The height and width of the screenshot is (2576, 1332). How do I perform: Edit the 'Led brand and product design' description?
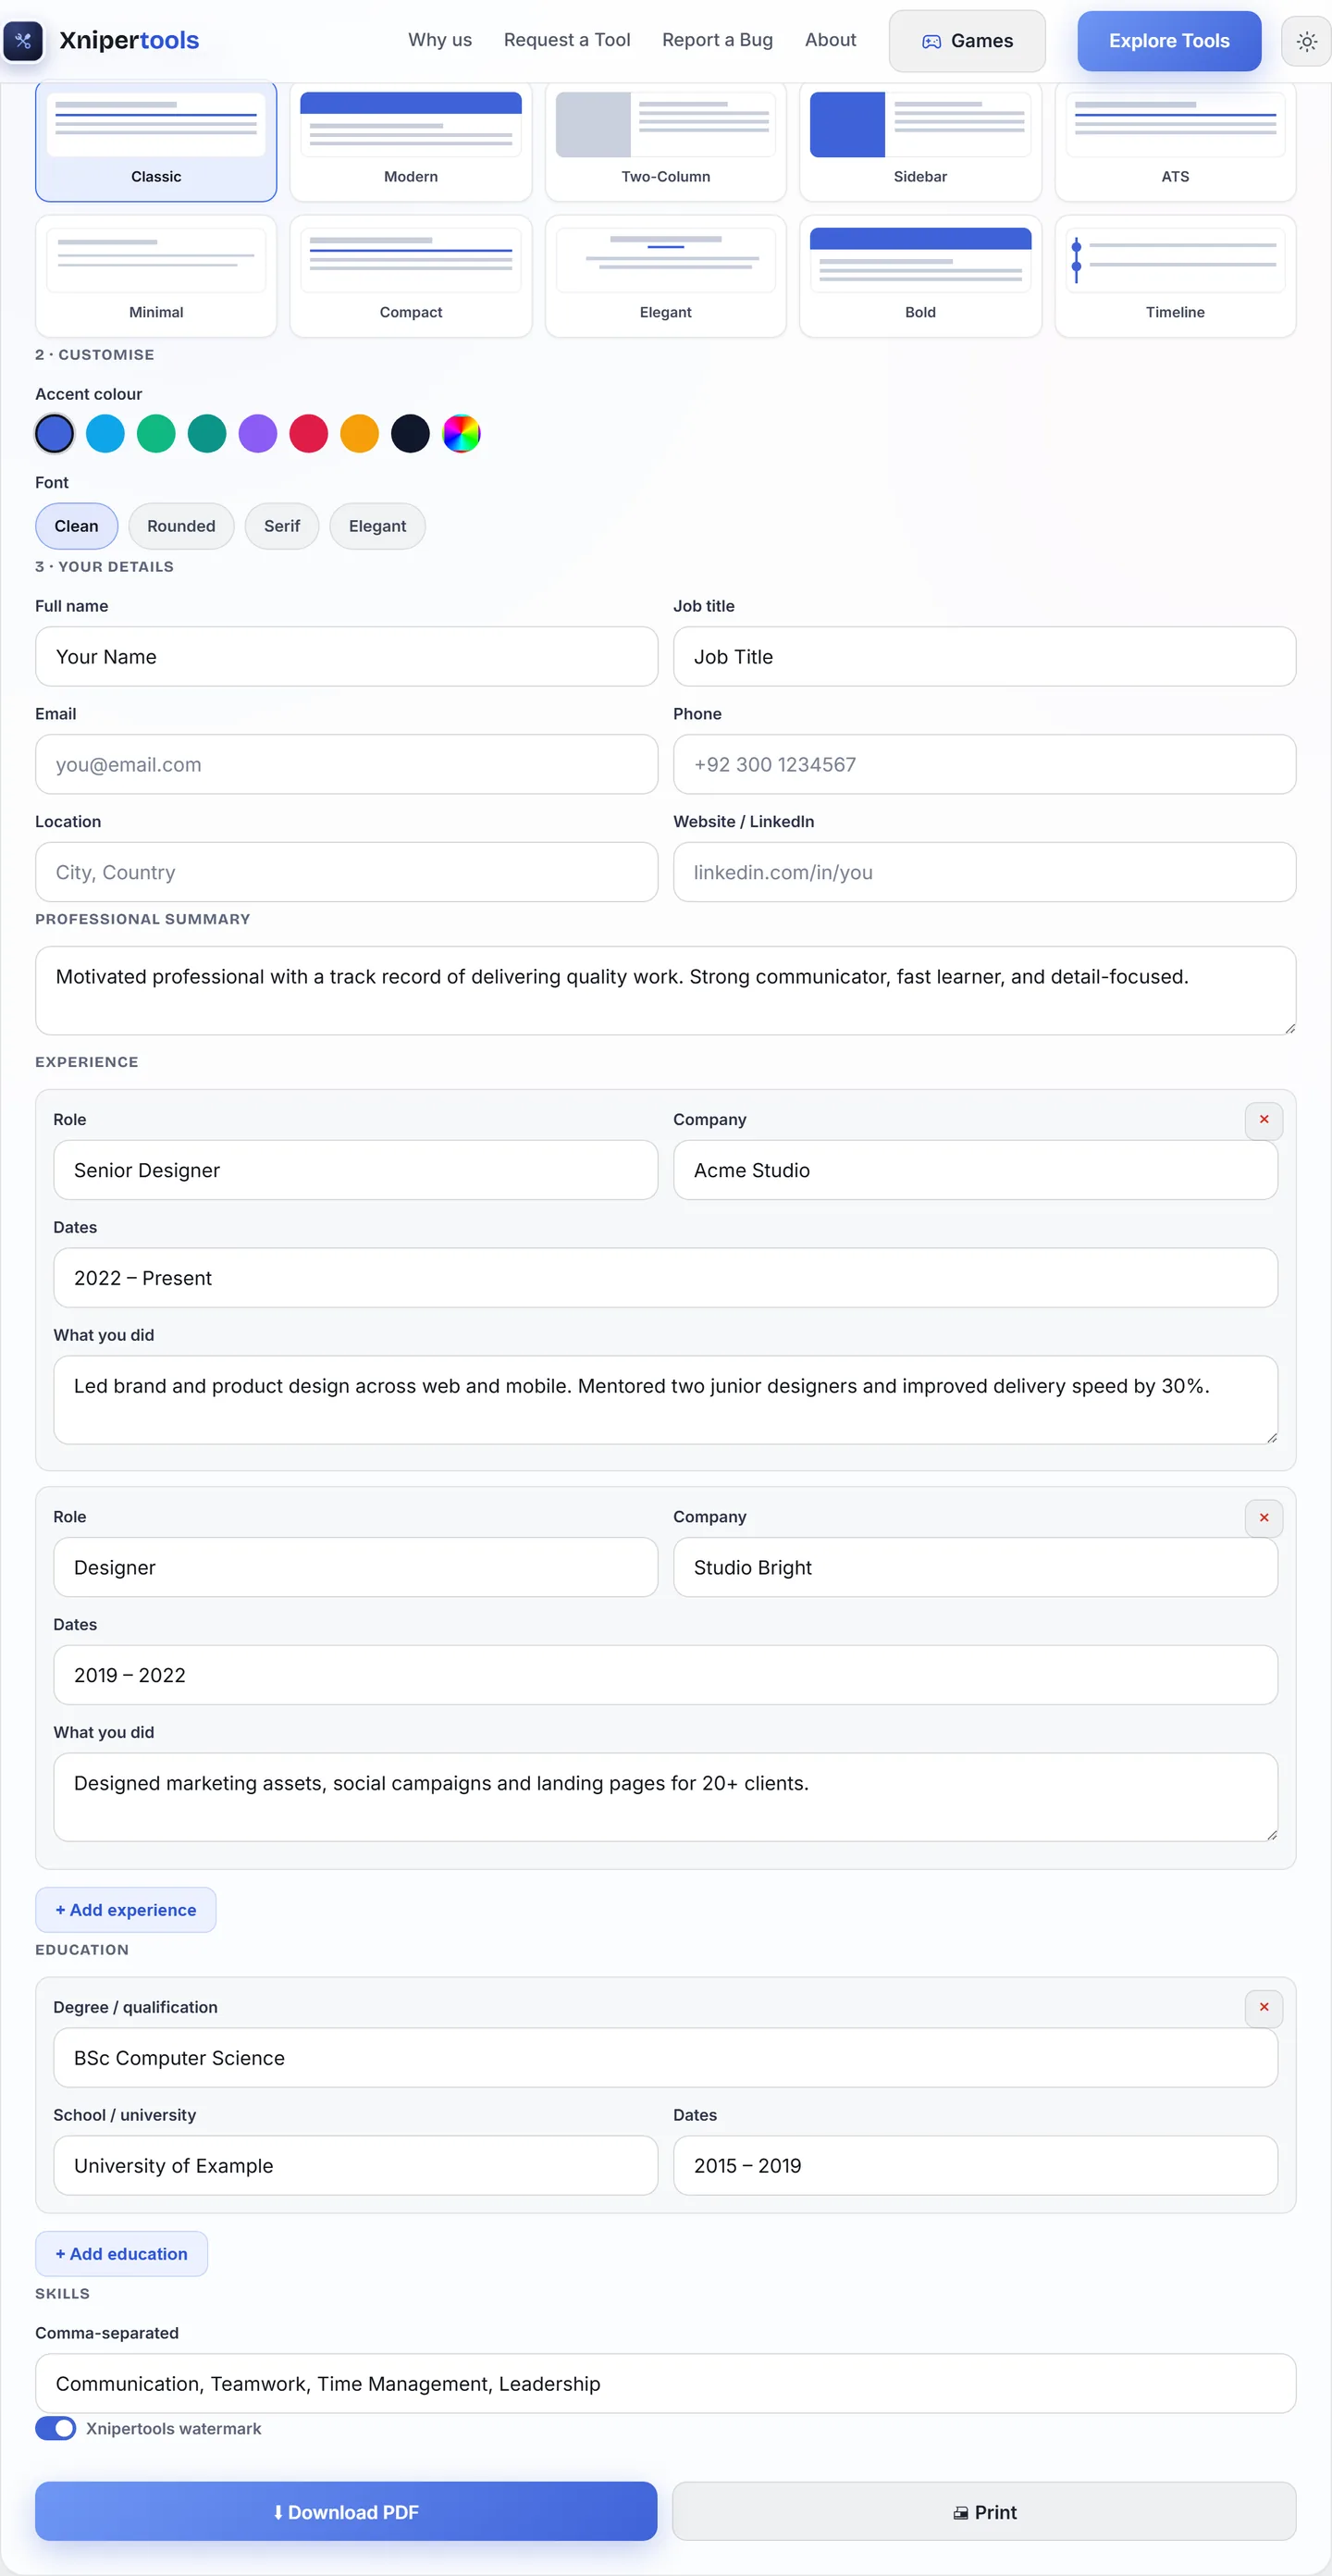pos(666,1400)
